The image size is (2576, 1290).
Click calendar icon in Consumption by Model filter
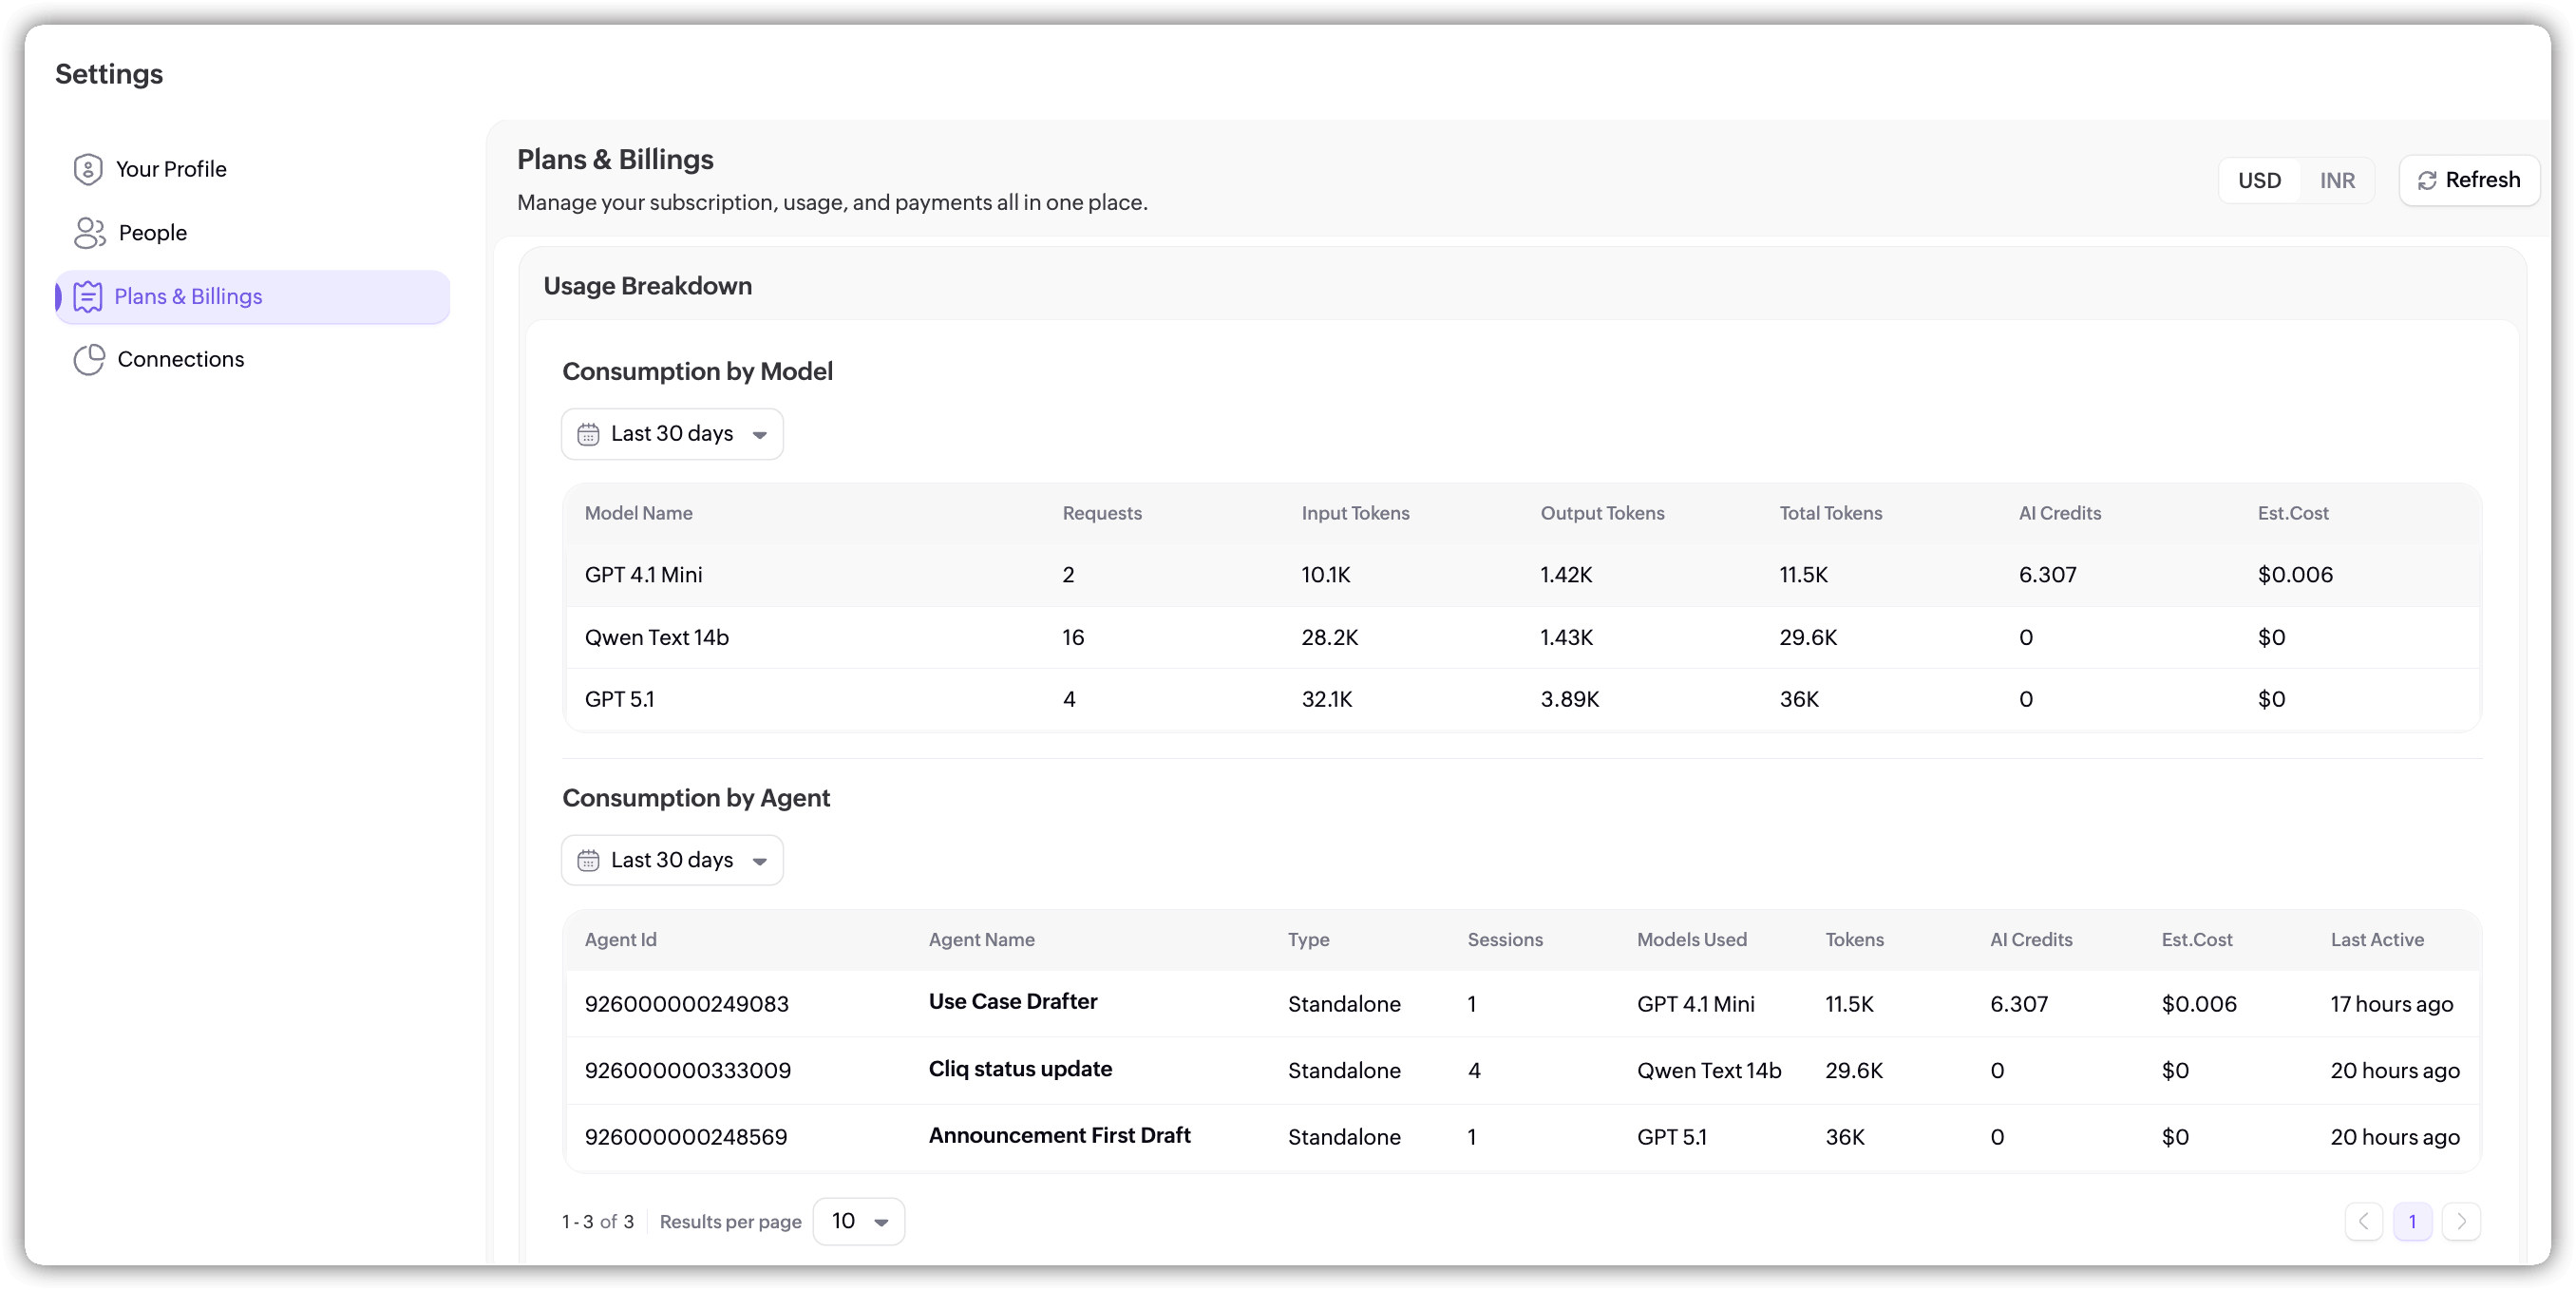[x=588, y=434]
